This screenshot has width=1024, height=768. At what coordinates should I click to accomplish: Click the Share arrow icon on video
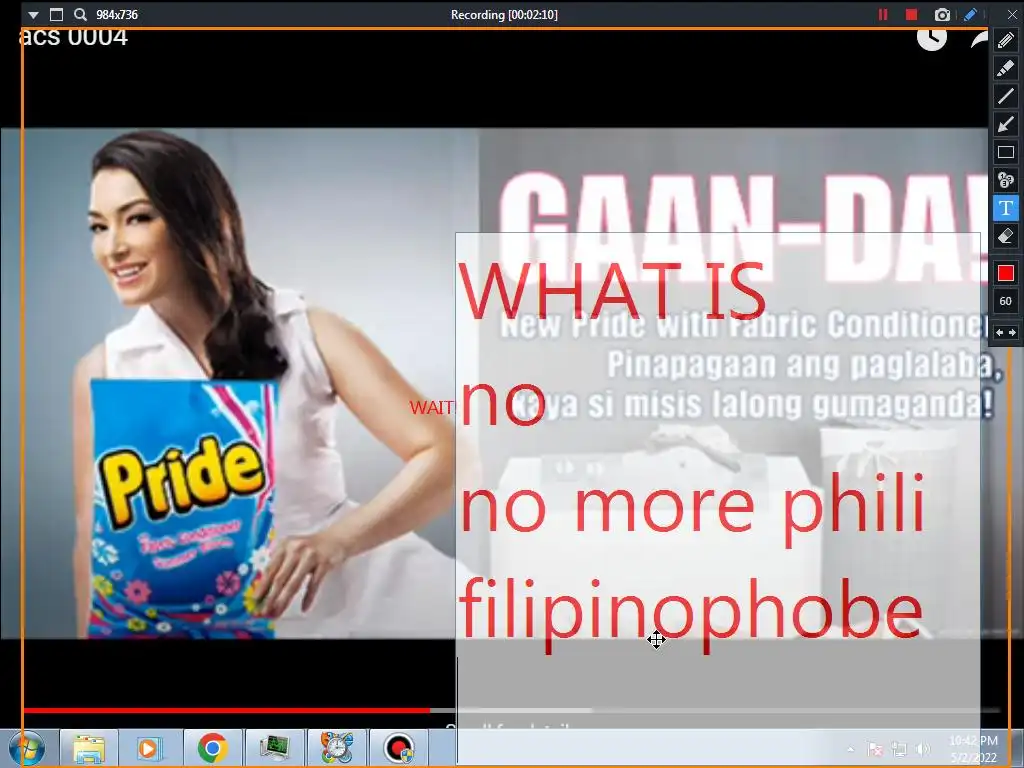pos(979,39)
